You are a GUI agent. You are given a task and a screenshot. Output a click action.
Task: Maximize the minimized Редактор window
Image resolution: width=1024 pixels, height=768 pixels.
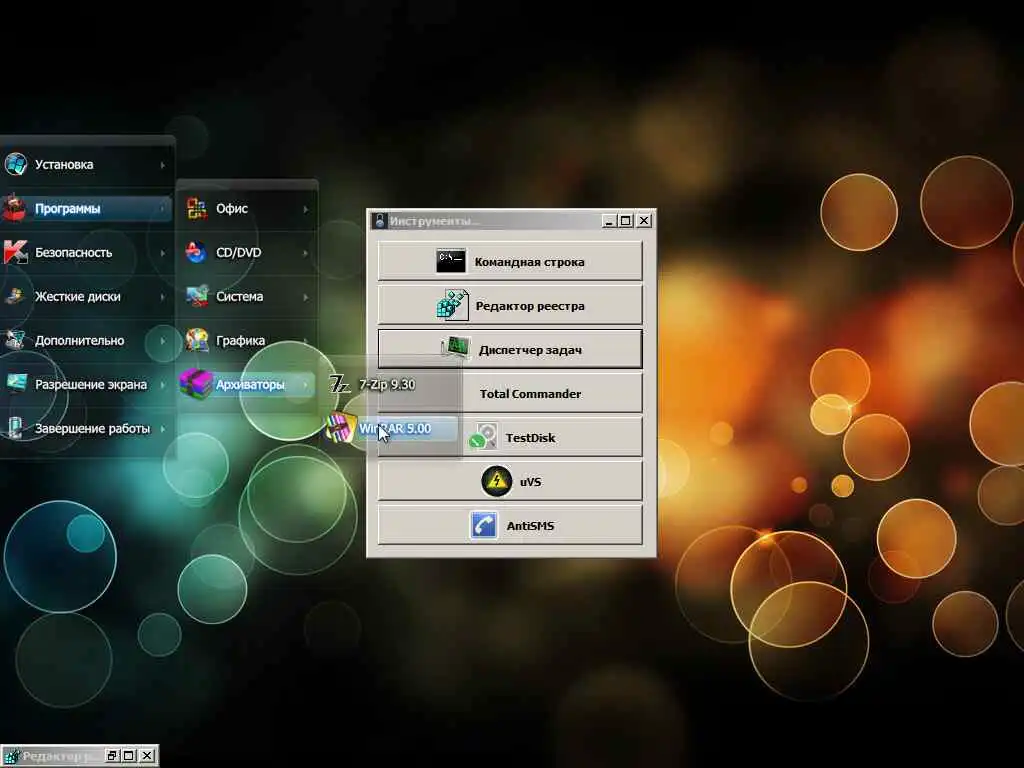click(129, 756)
